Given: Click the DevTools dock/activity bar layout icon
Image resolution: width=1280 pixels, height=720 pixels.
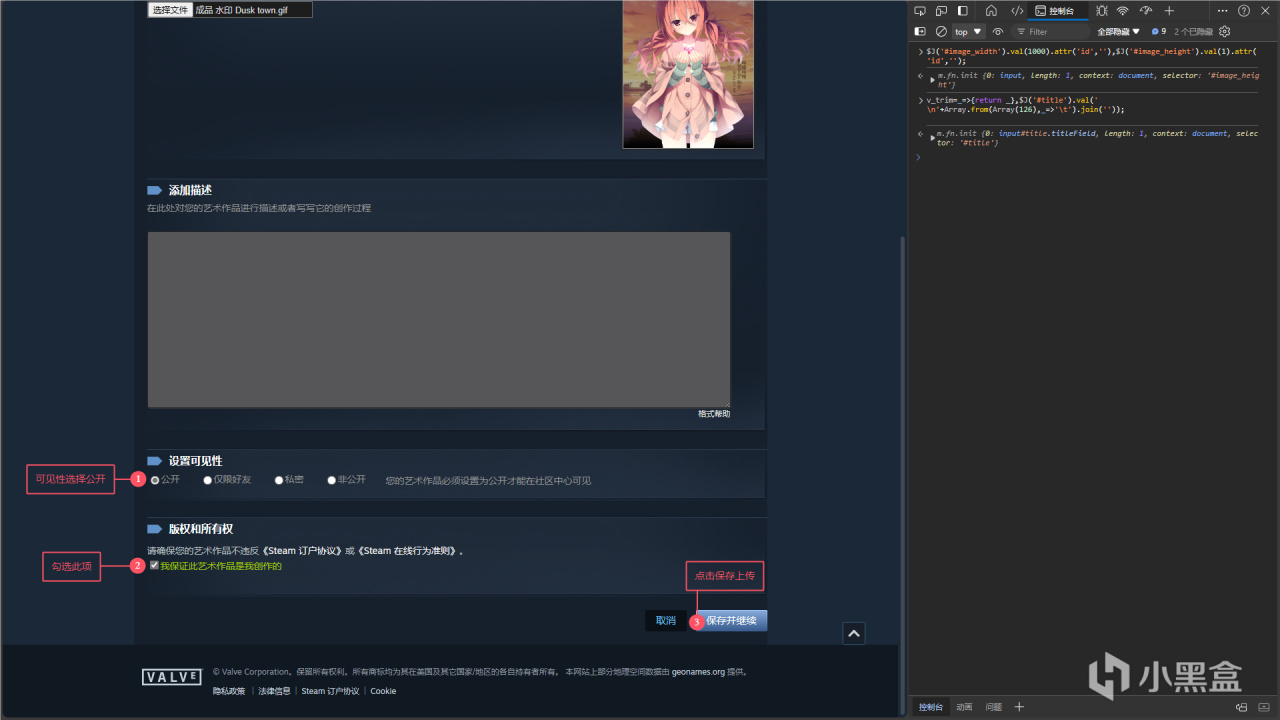Looking at the screenshot, I should [x=963, y=11].
